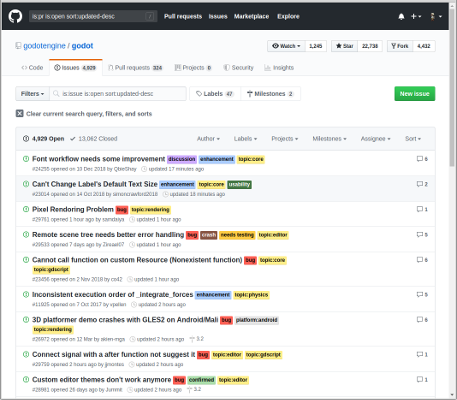Star the godot repository

click(x=344, y=46)
